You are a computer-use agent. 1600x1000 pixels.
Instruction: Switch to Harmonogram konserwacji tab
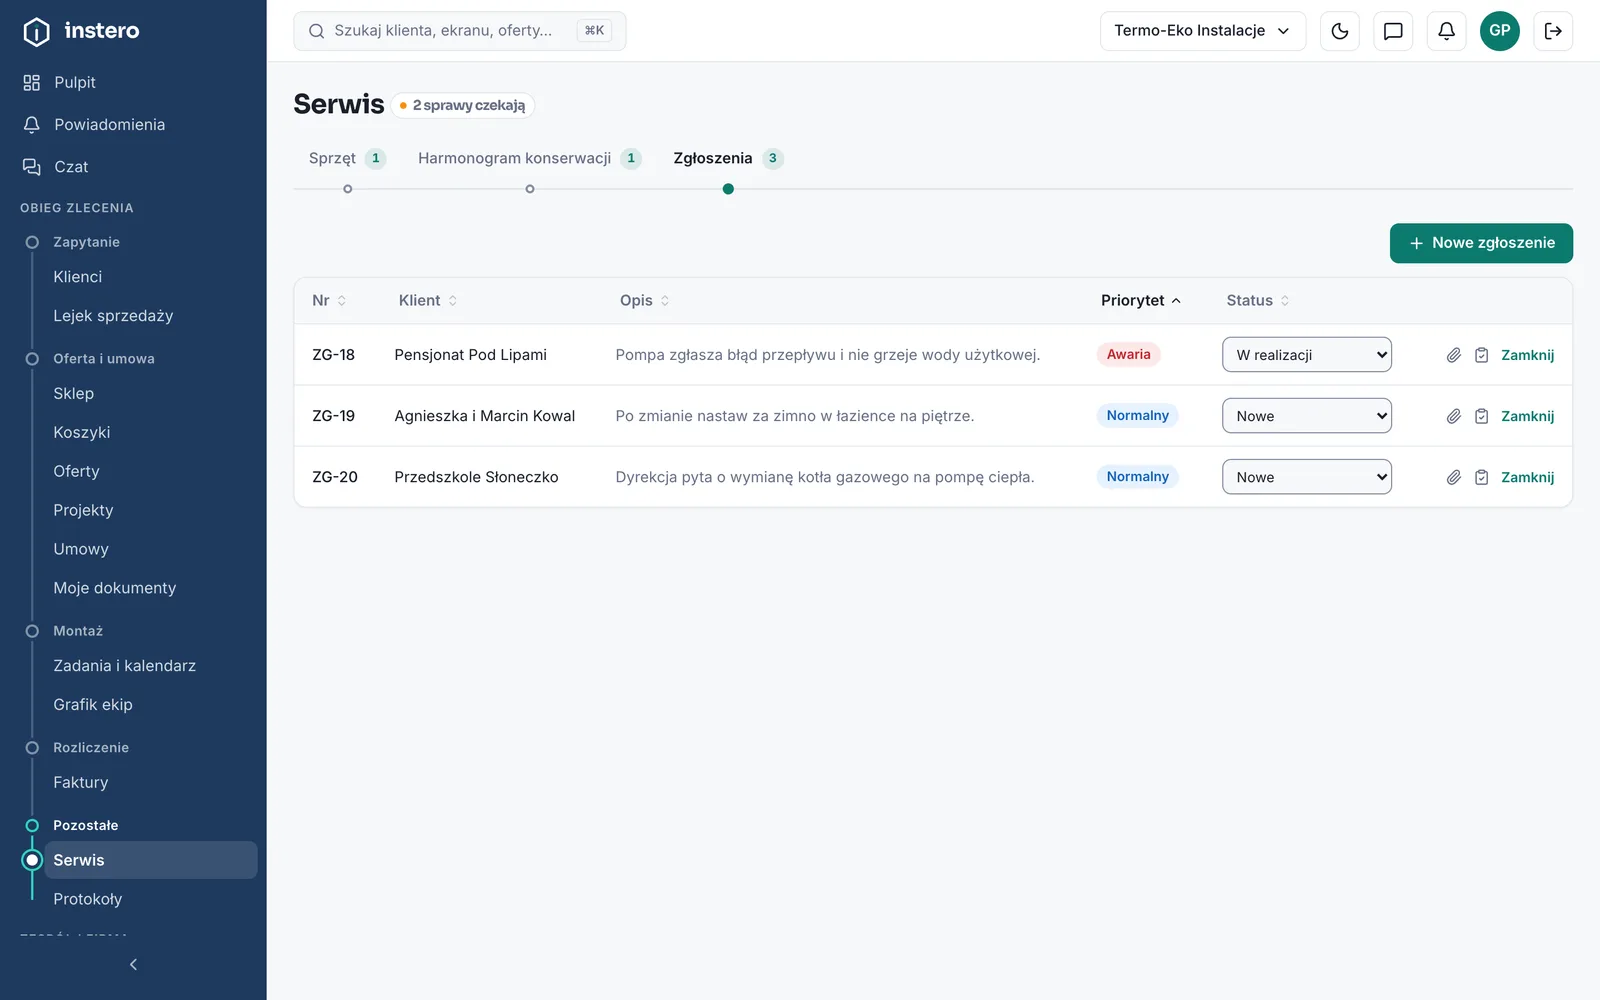(529, 158)
